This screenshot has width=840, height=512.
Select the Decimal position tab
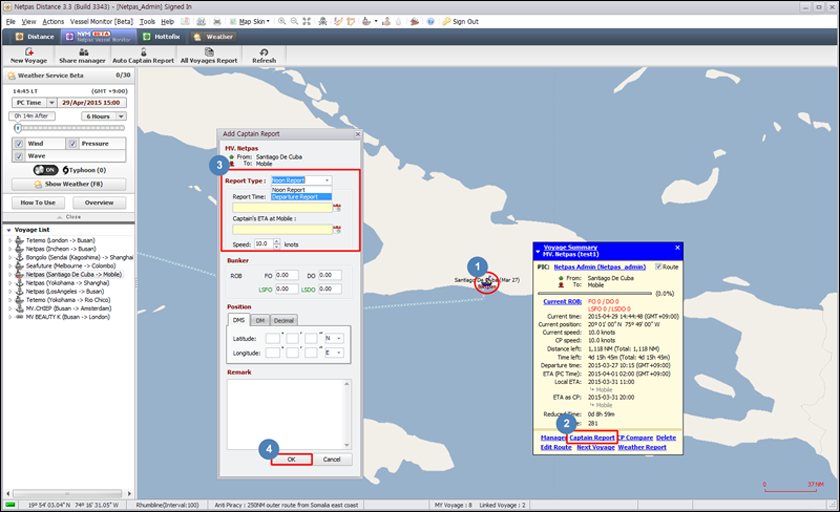pos(283,320)
